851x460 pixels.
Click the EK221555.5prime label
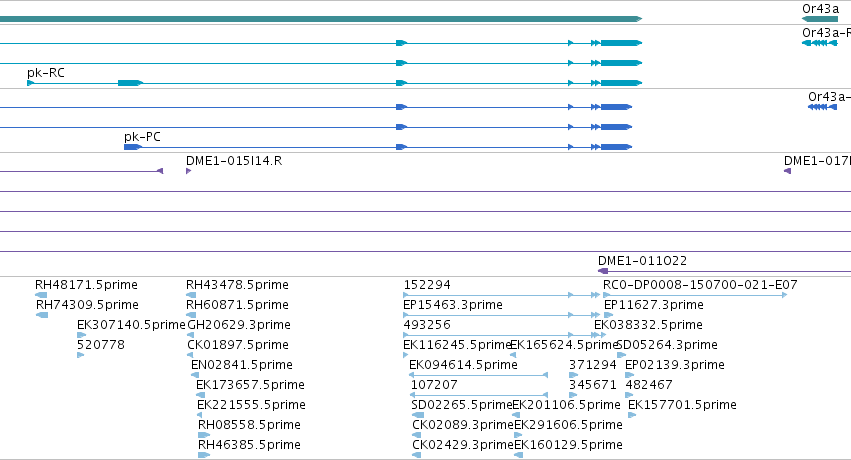point(251,405)
